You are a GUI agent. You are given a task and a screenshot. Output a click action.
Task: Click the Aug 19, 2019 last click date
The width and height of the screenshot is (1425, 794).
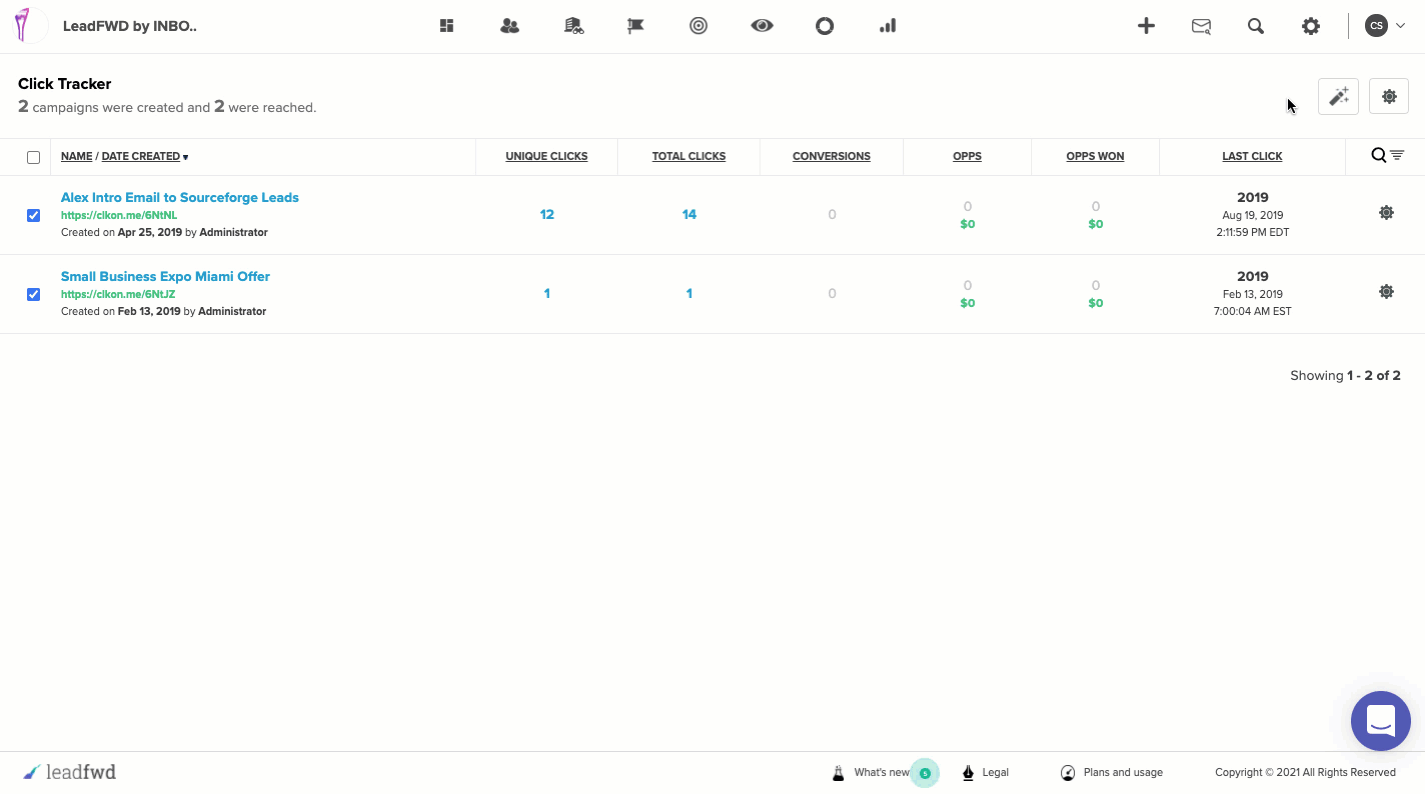coord(1252,215)
